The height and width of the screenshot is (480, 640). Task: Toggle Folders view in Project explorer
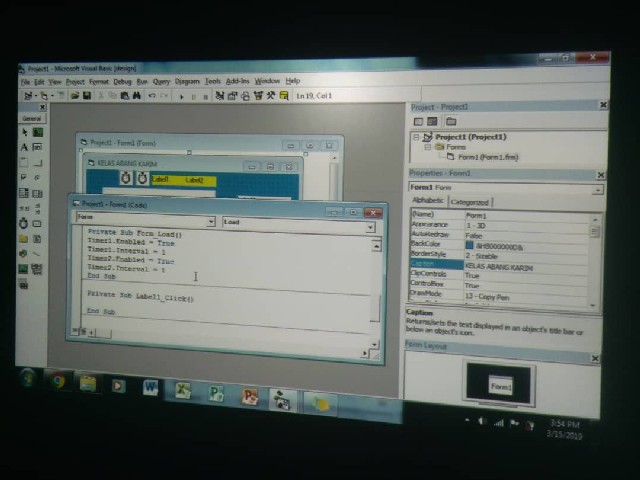[x=450, y=121]
